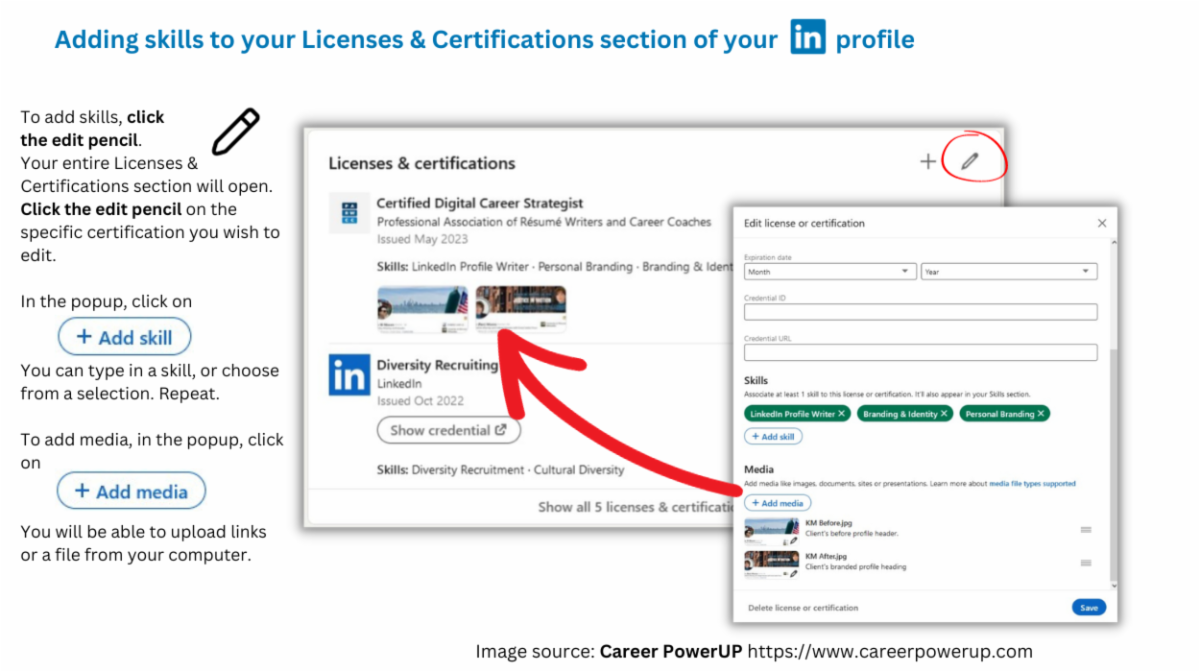Remove the LinkedIn Profile Writer skill tag
Image resolution: width=1200 pixels, height=672 pixels.
pyautogui.click(x=841, y=414)
